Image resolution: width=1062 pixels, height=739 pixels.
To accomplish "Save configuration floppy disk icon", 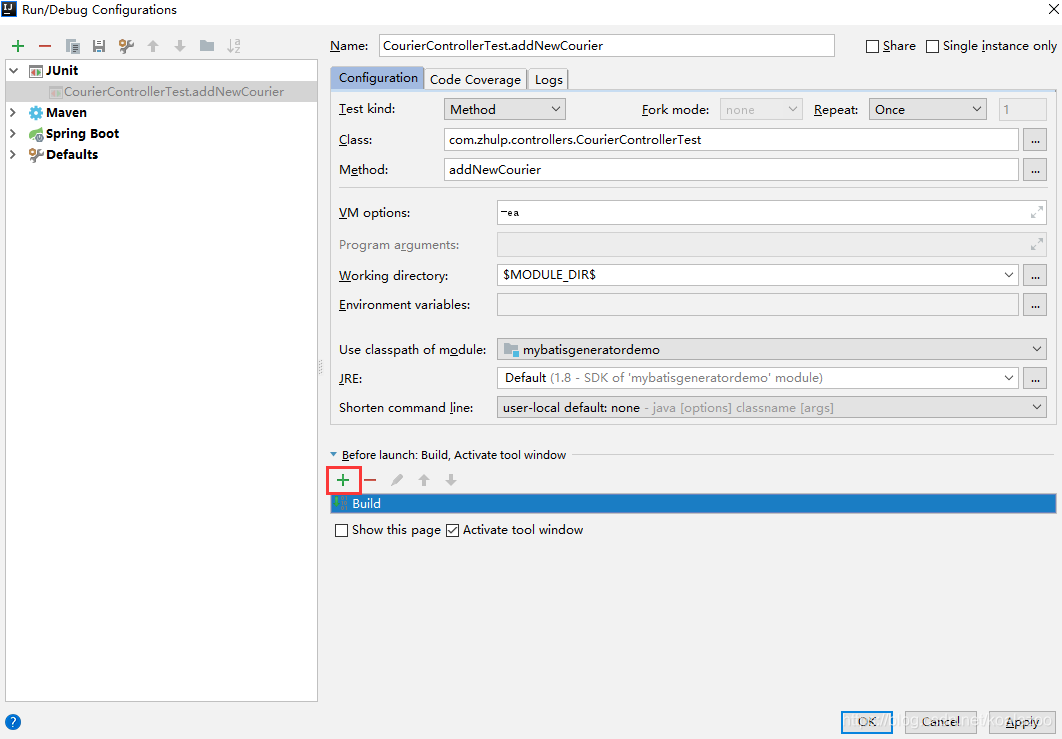I will 99,46.
